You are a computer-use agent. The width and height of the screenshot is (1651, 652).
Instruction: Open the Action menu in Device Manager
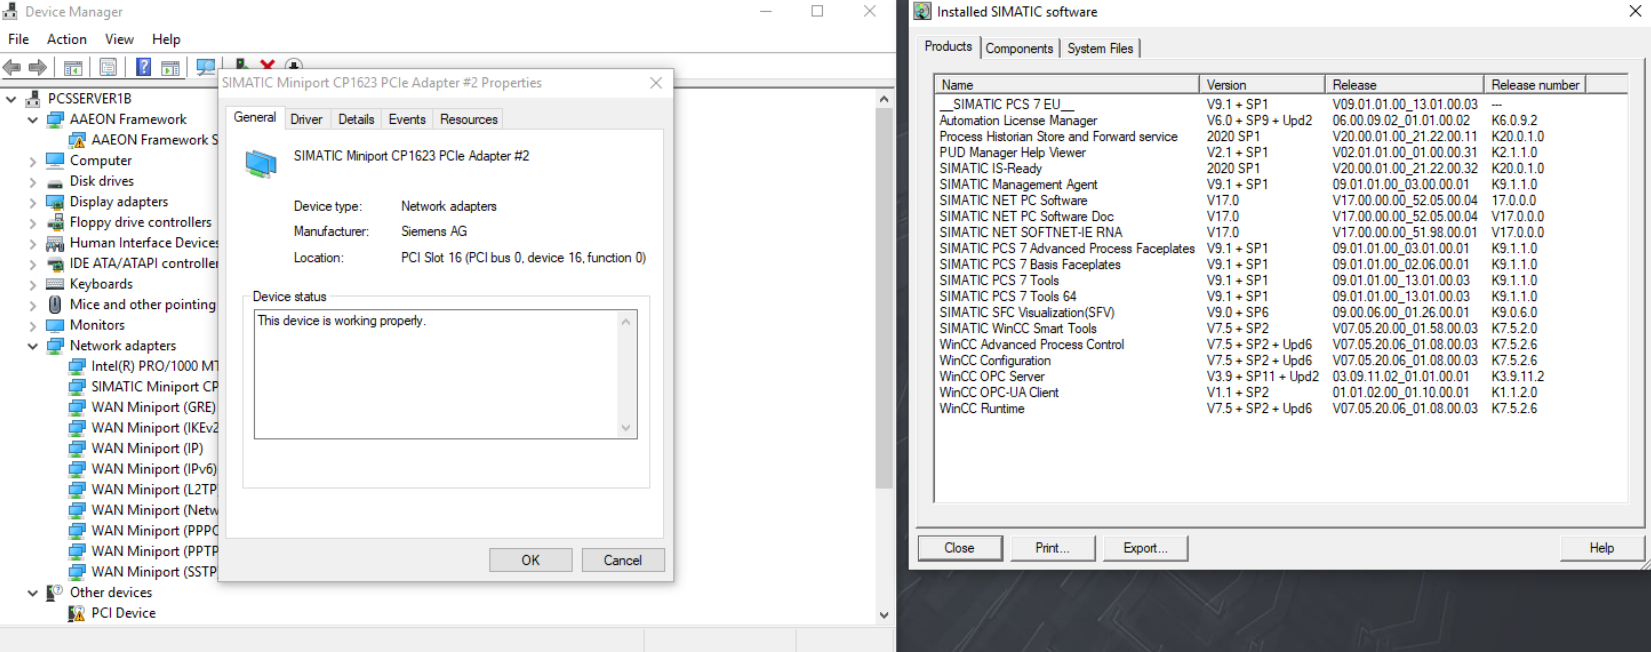pyautogui.click(x=67, y=39)
